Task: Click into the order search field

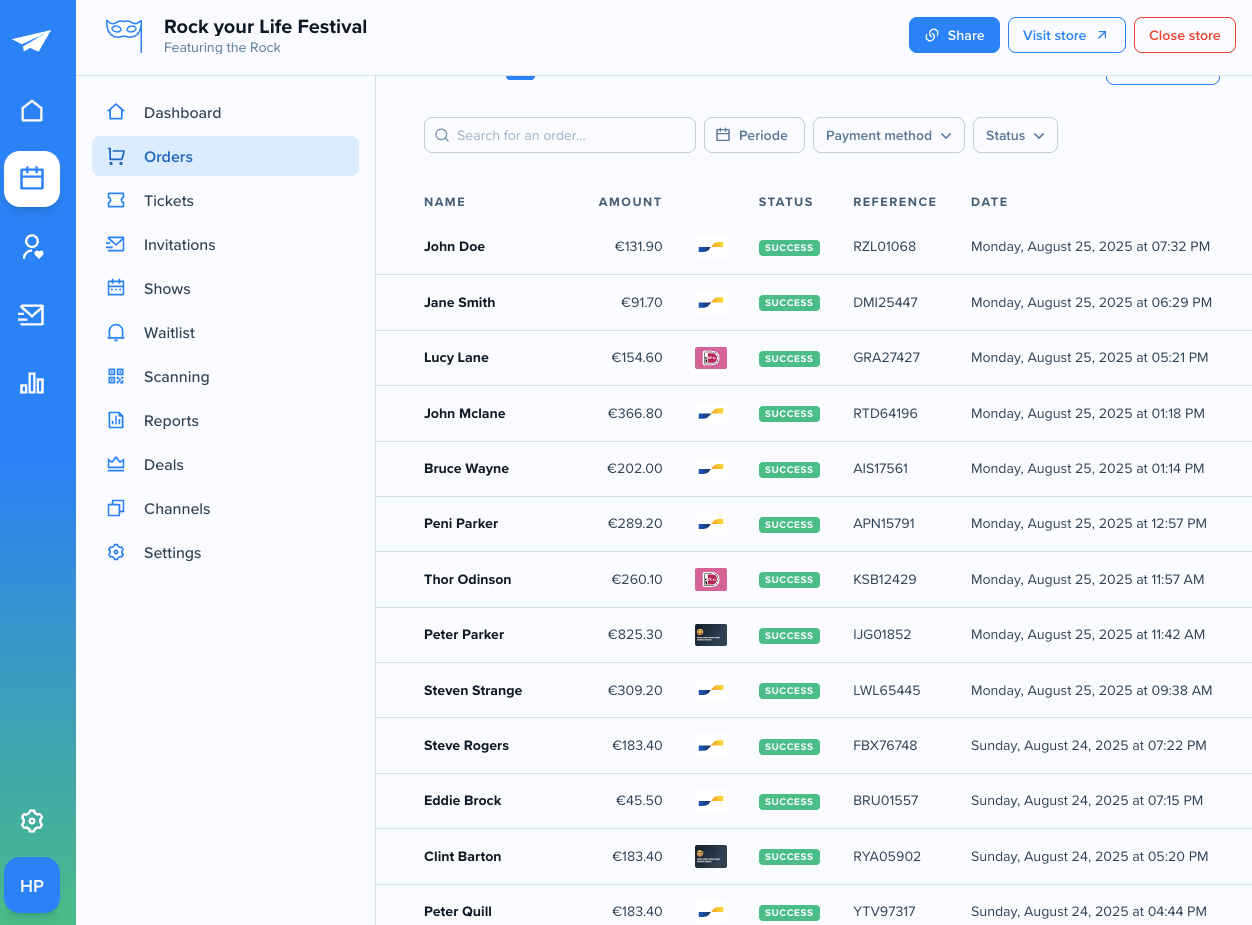Action: (x=559, y=135)
